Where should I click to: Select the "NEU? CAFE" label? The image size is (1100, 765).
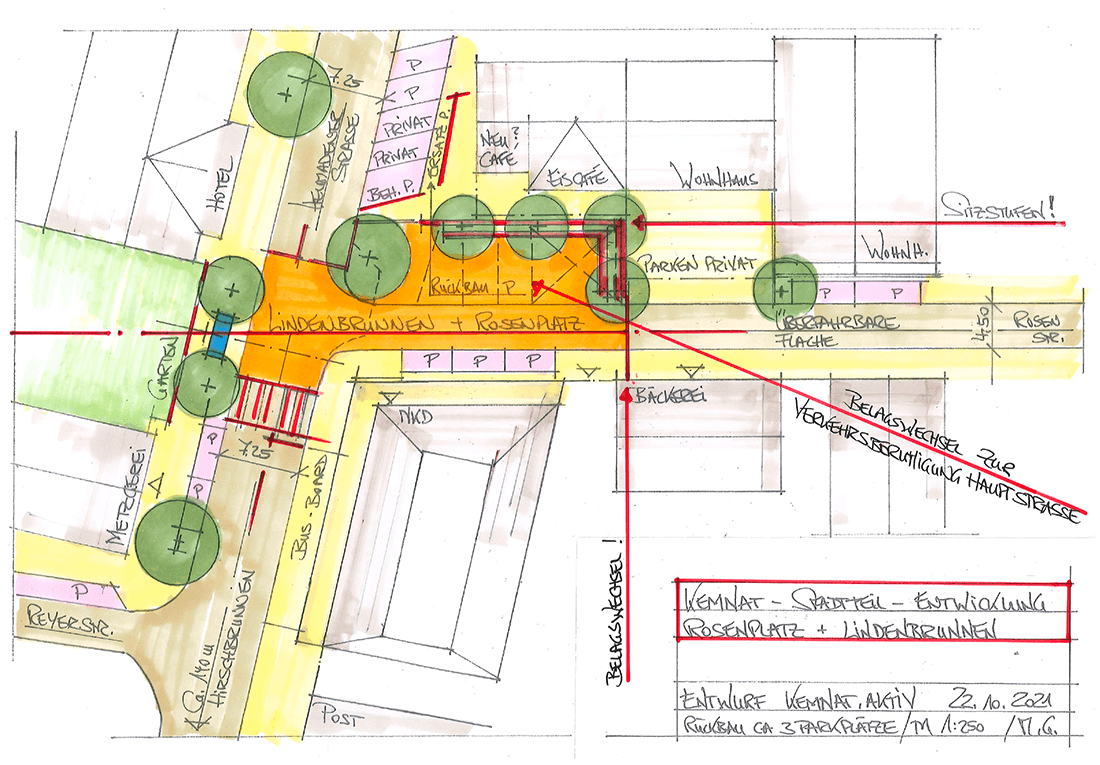pyautogui.click(x=499, y=148)
